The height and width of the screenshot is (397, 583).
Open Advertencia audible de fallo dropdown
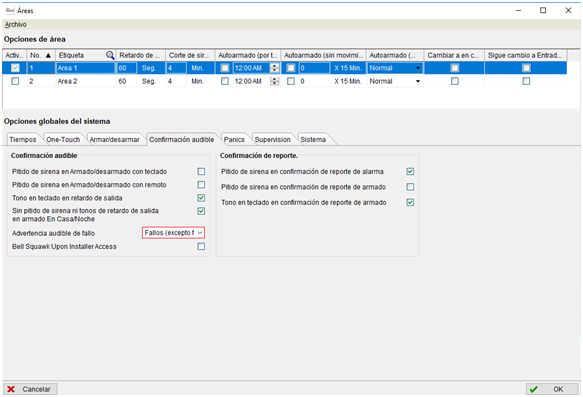tap(173, 233)
